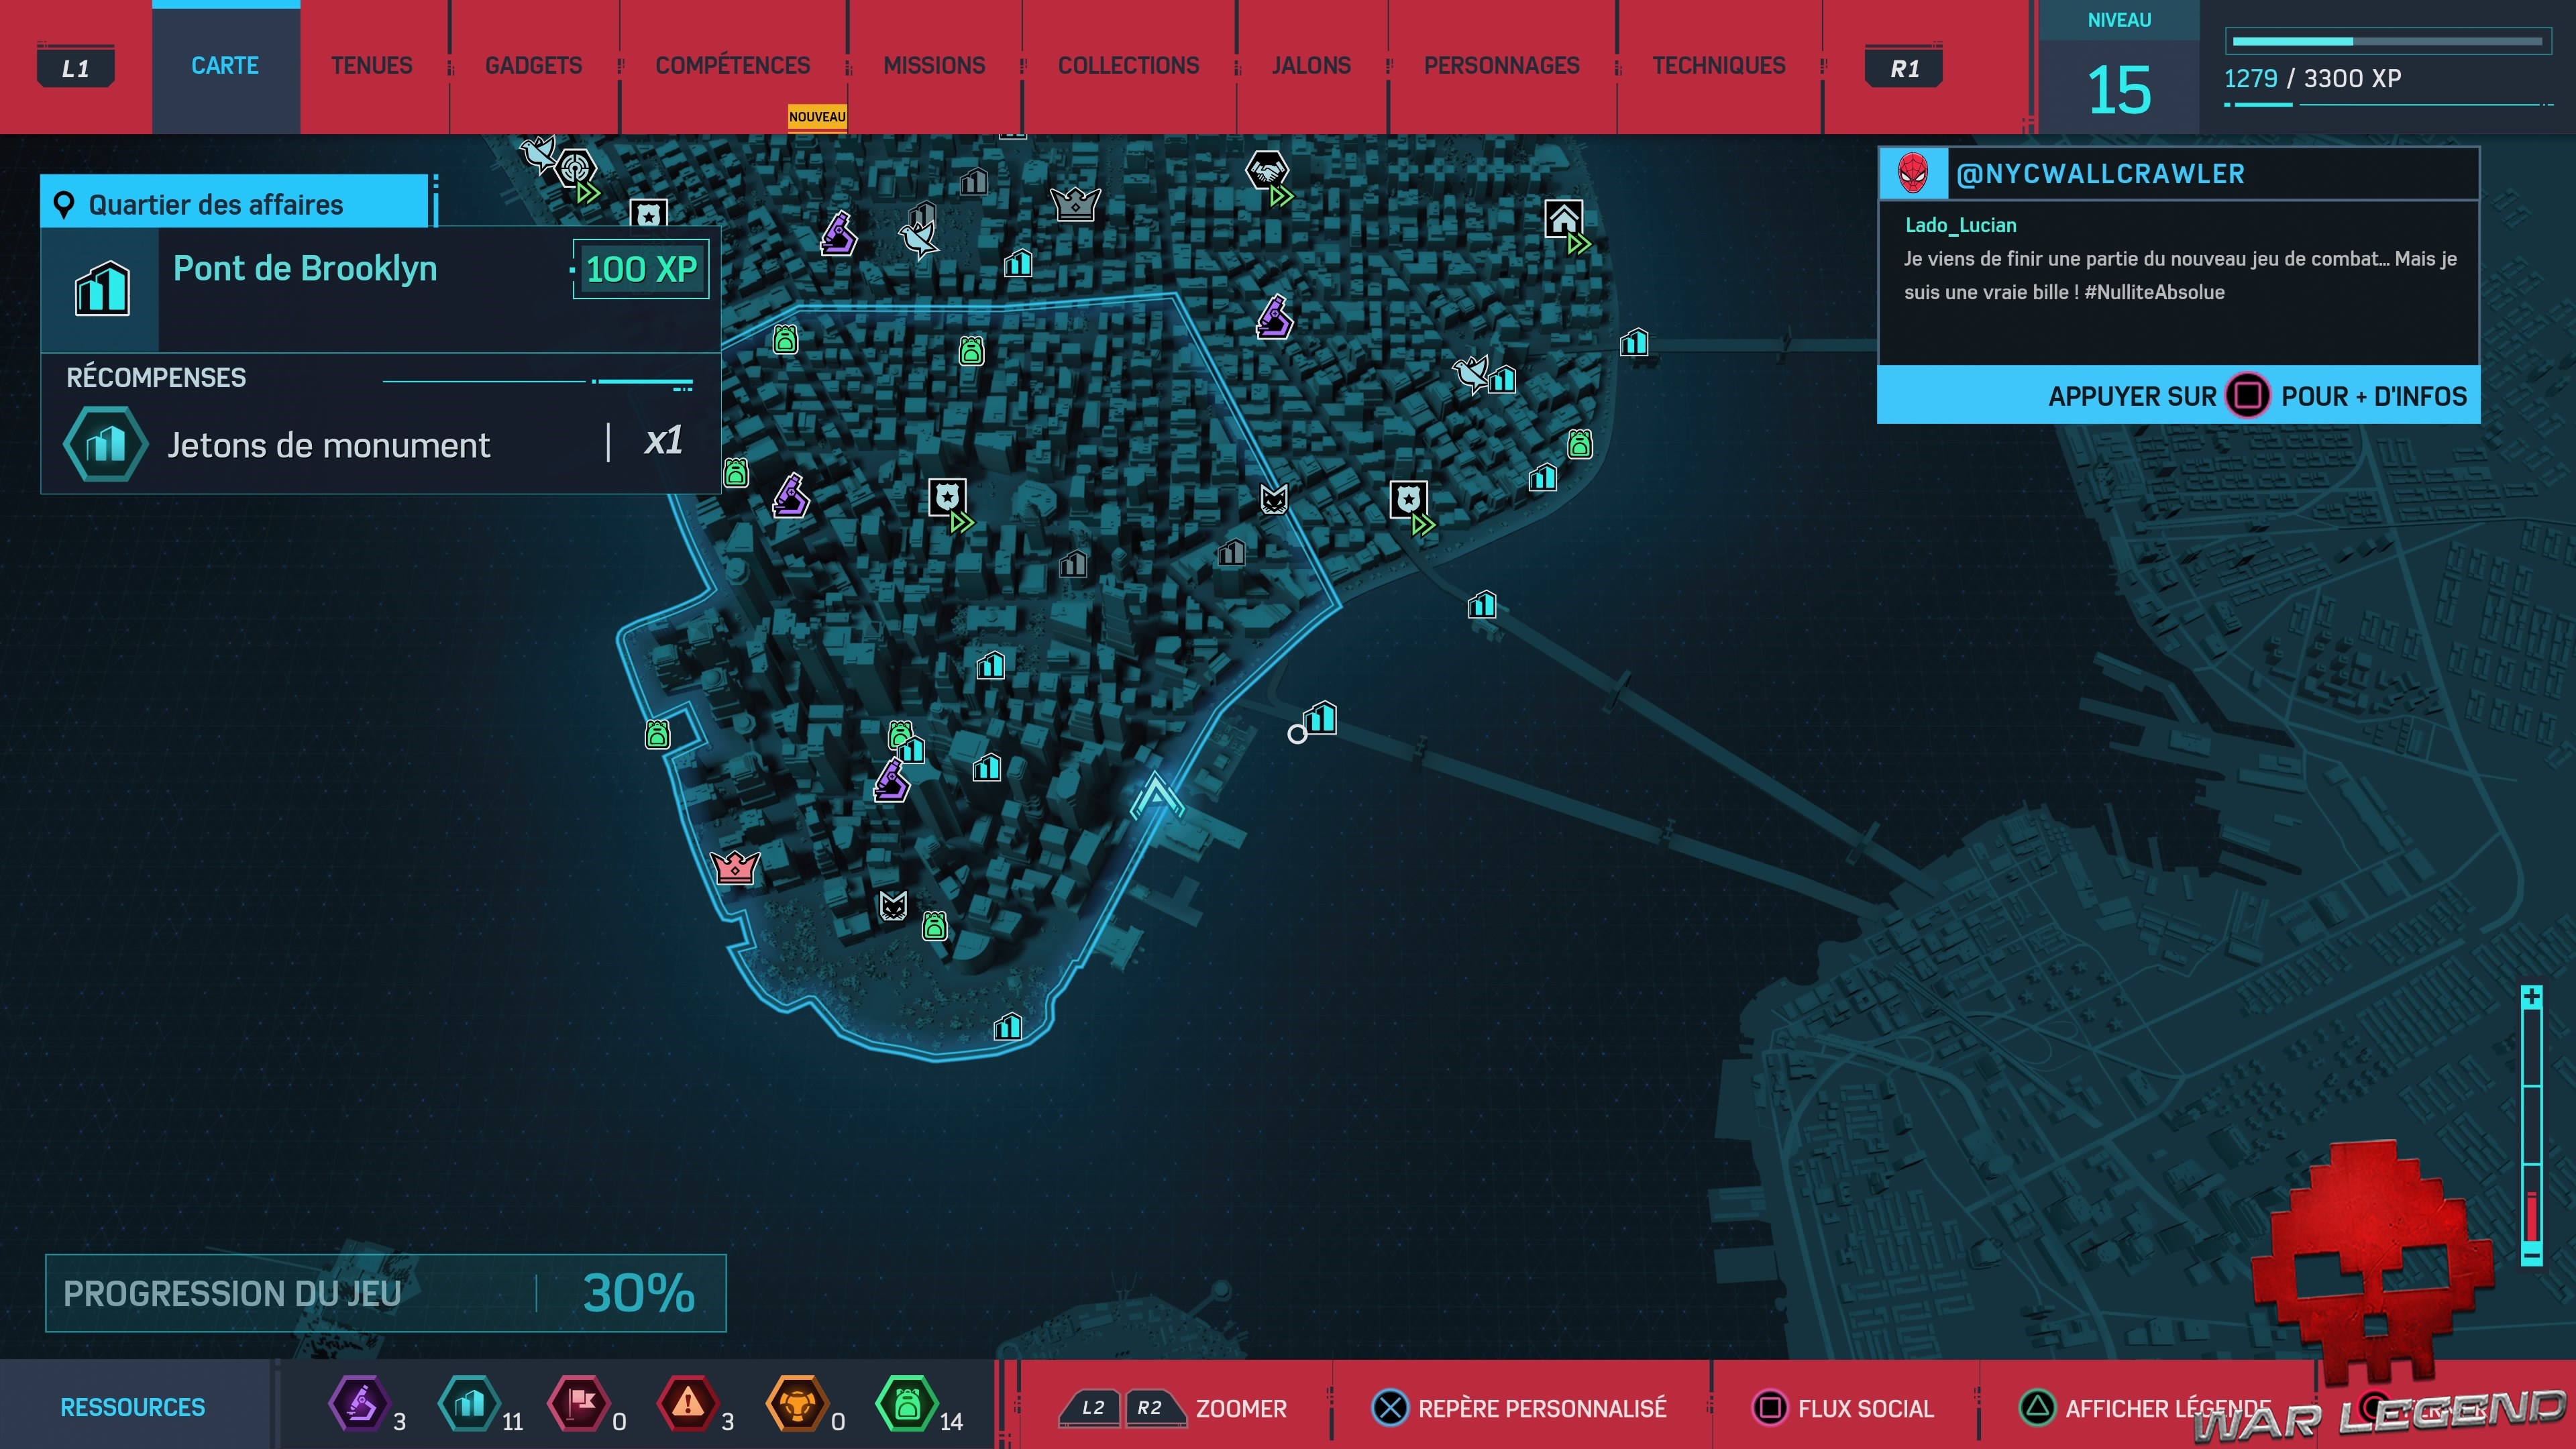Viewport: 2576px width, 1449px height.
Task: Select the green backpack resource icon
Action: pos(906,1404)
